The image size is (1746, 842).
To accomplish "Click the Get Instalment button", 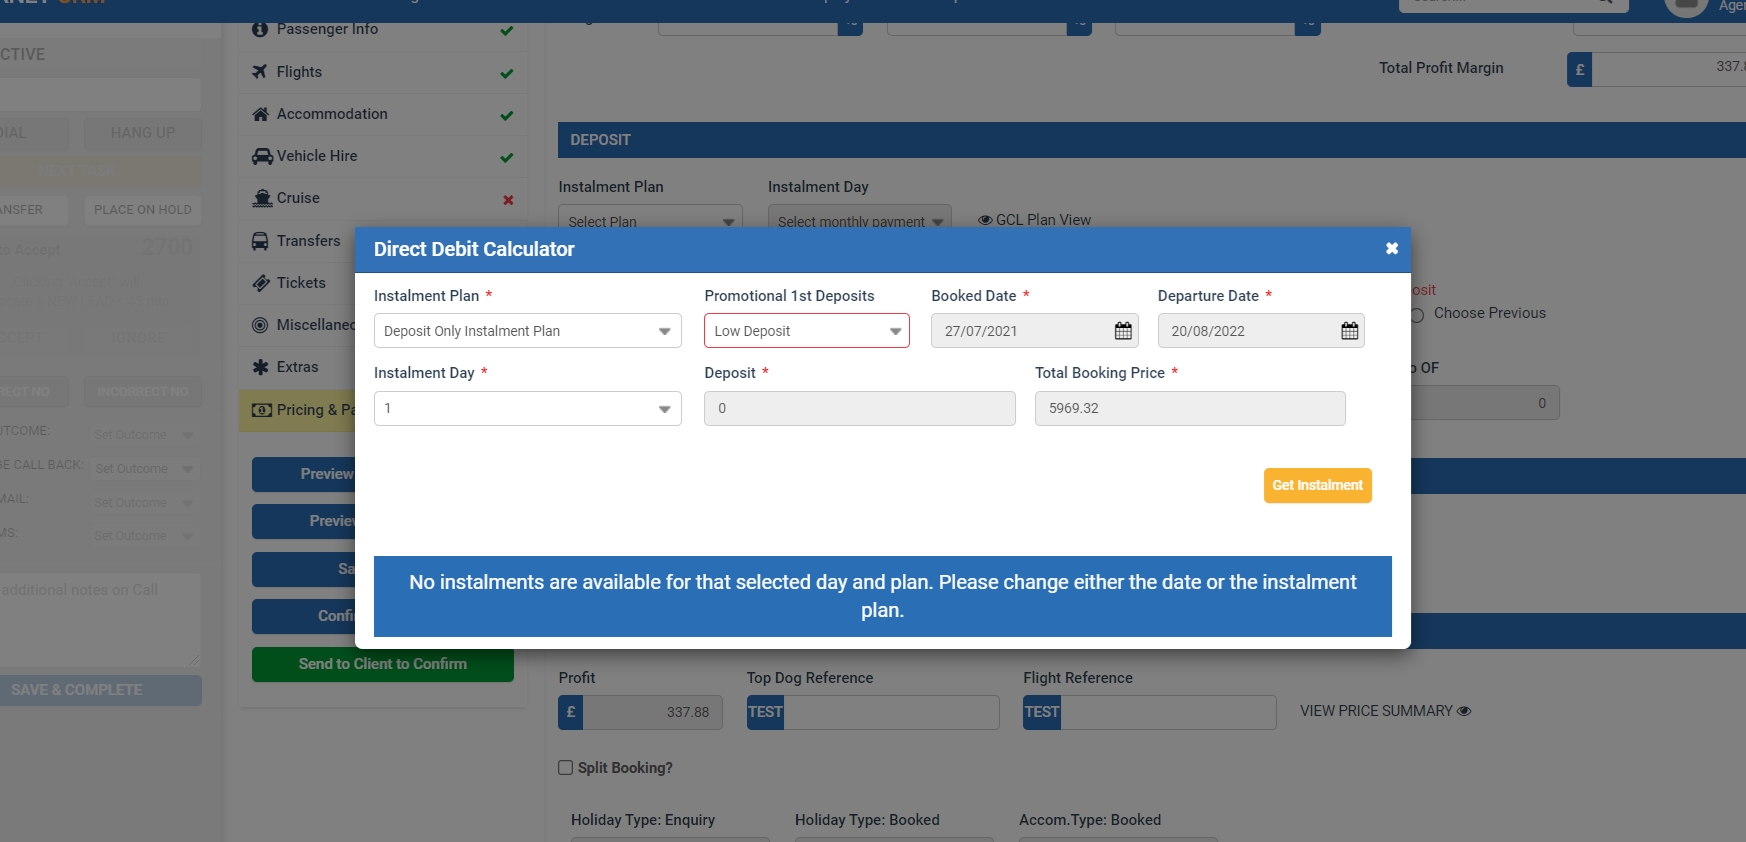I will [1318, 486].
